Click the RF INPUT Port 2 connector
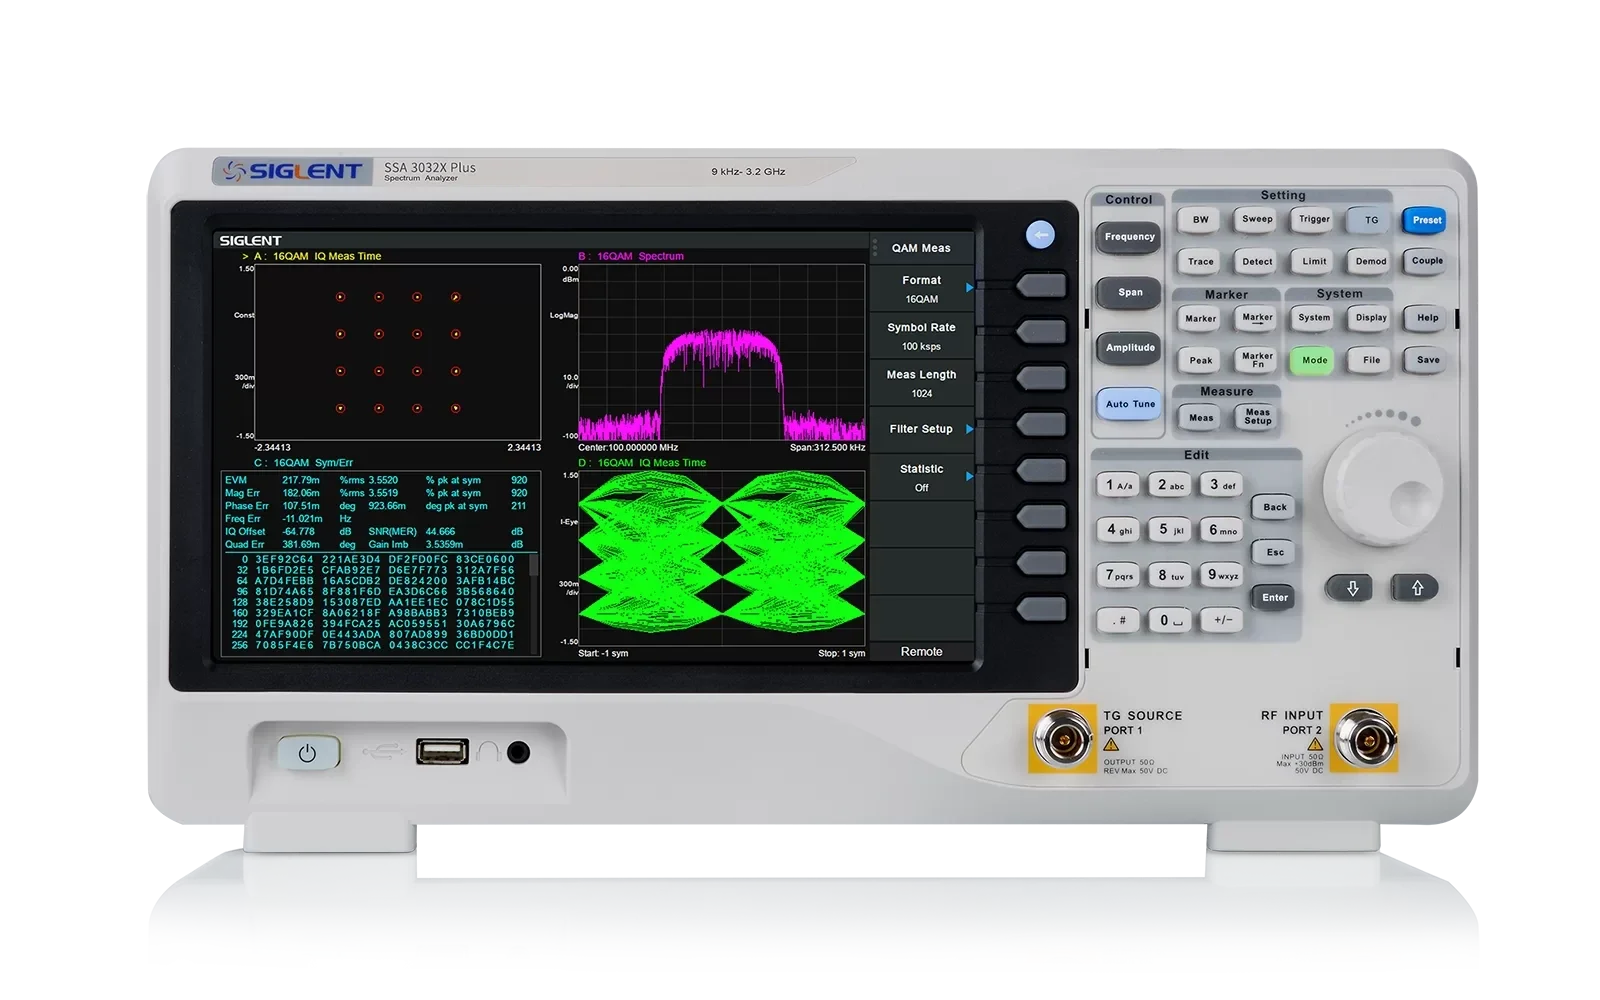The image size is (1600, 1000). pos(1366,740)
